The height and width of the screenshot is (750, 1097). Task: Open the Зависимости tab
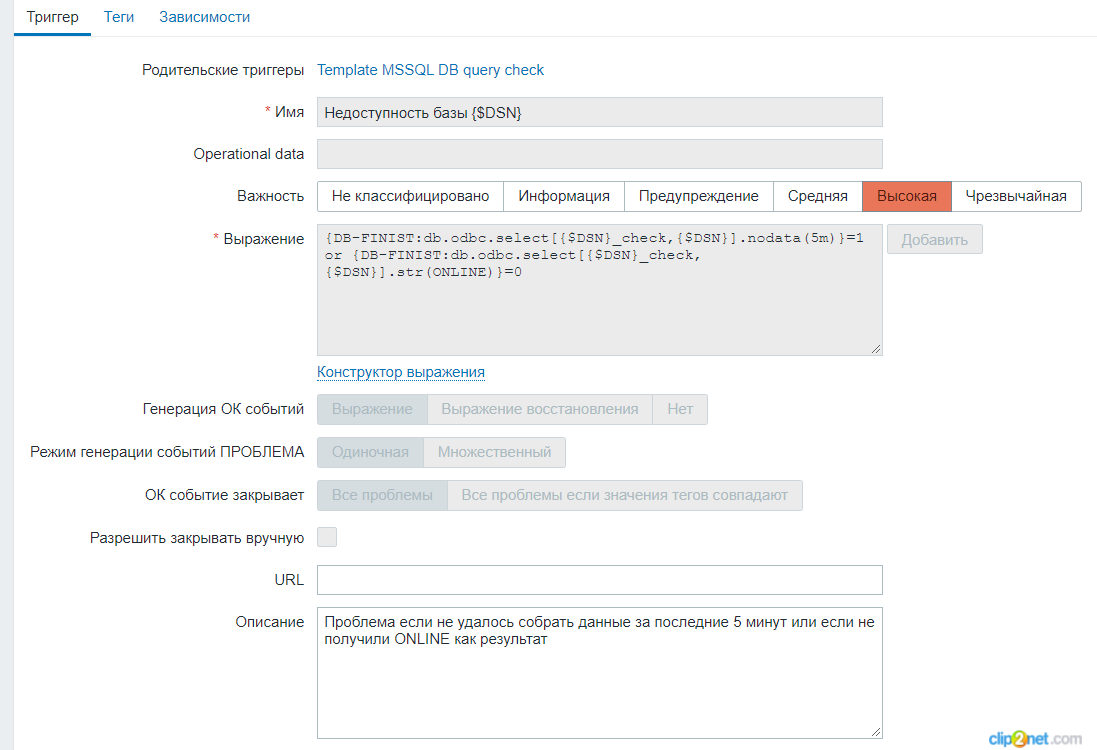[x=204, y=17]
